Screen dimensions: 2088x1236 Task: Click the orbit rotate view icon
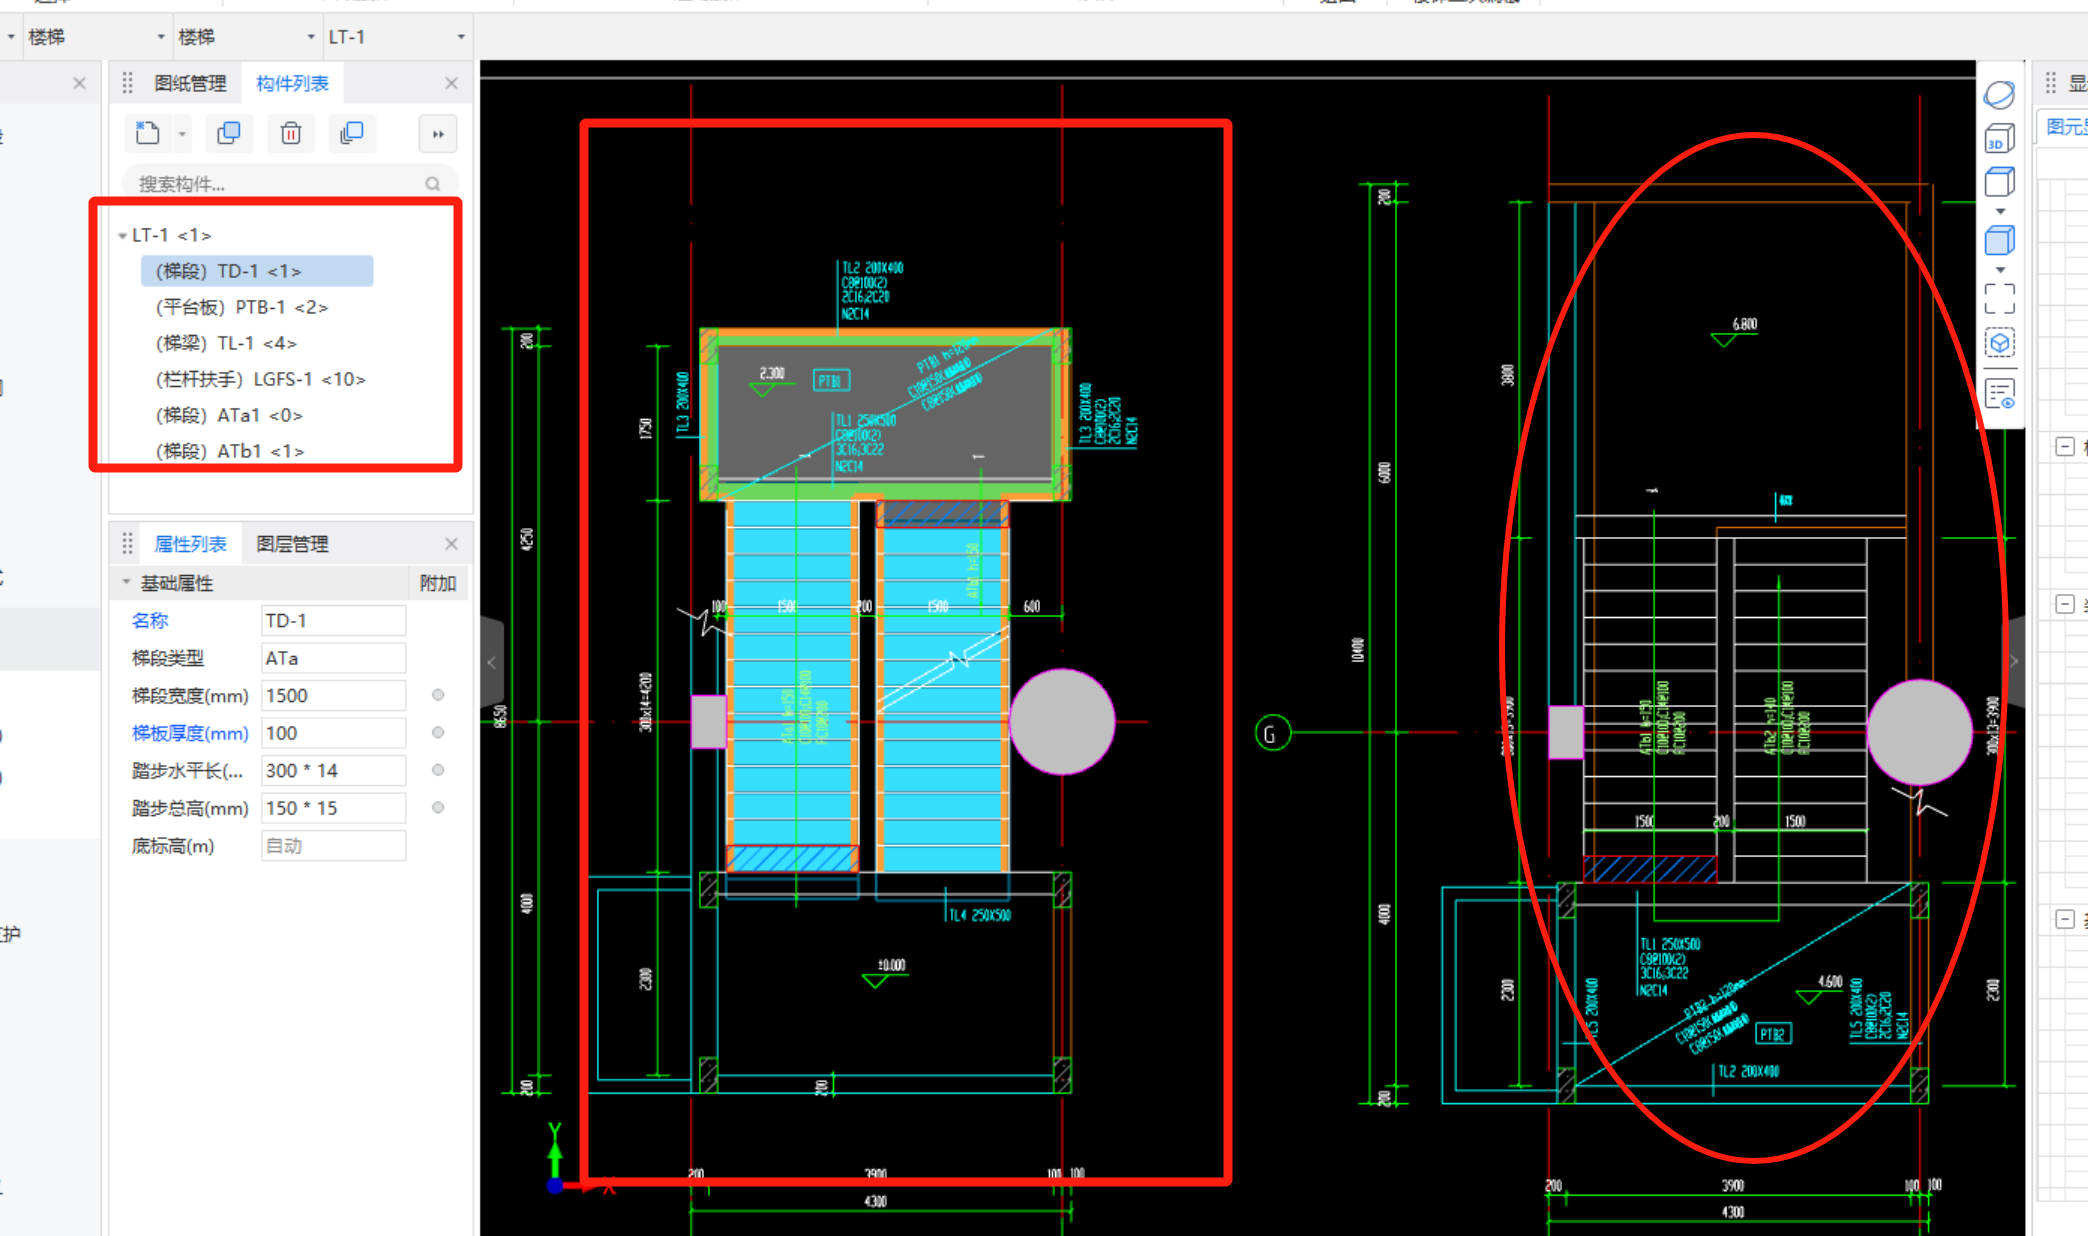tap(1999, 95)
